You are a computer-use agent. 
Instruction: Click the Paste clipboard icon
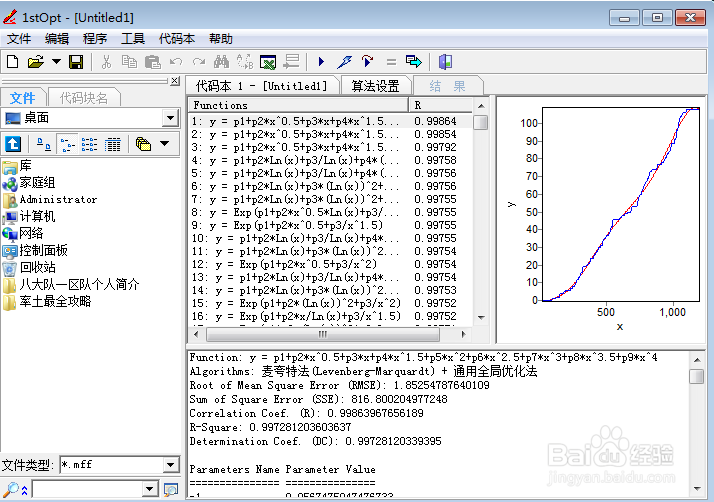(153, 61)
